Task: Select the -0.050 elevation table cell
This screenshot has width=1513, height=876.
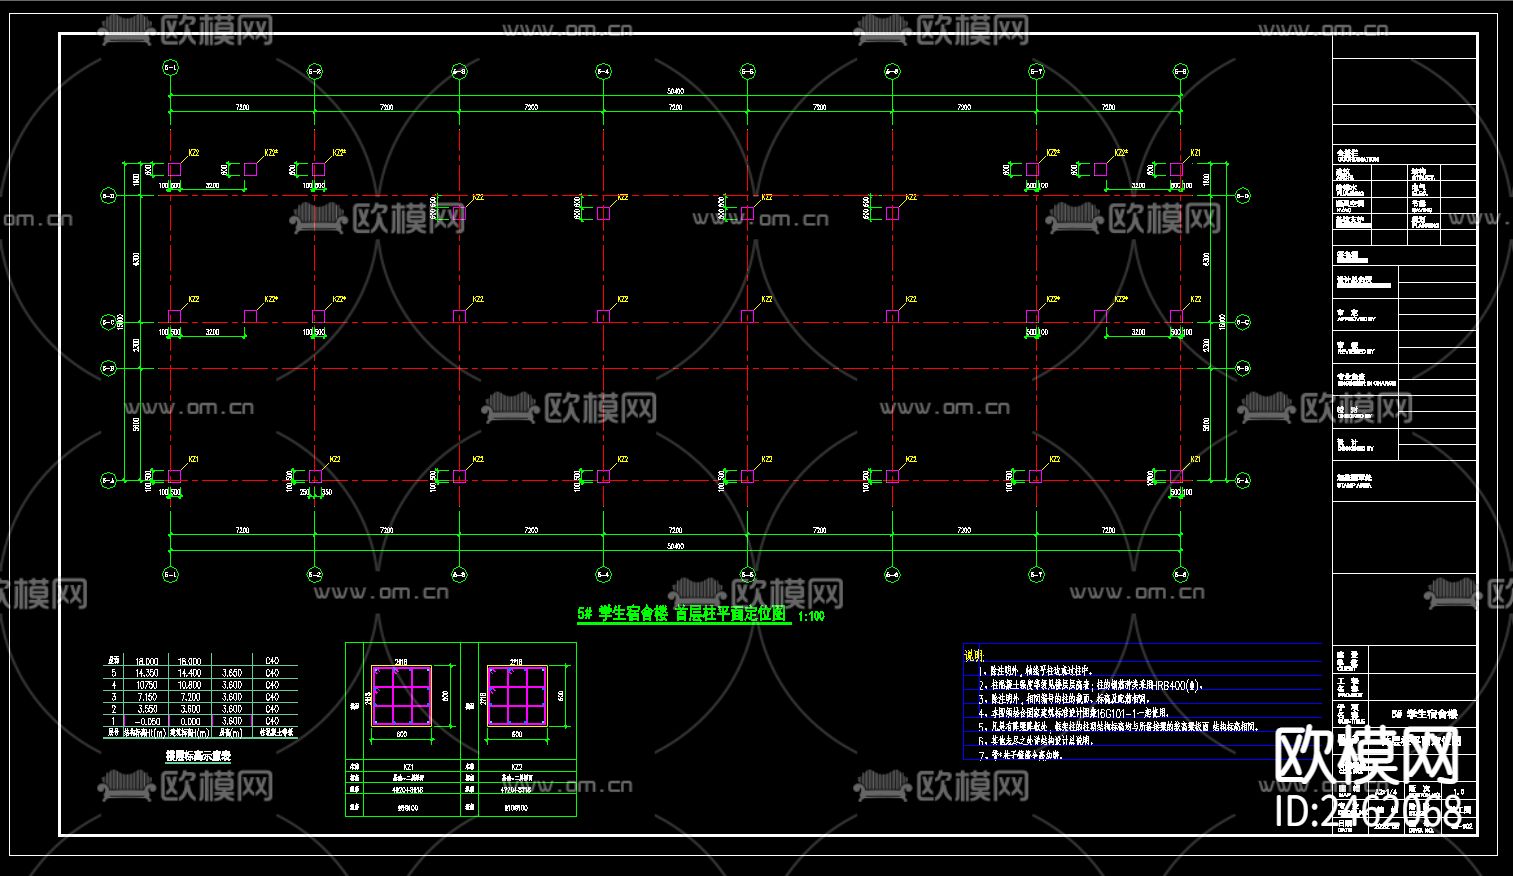Action: point(147,721)
